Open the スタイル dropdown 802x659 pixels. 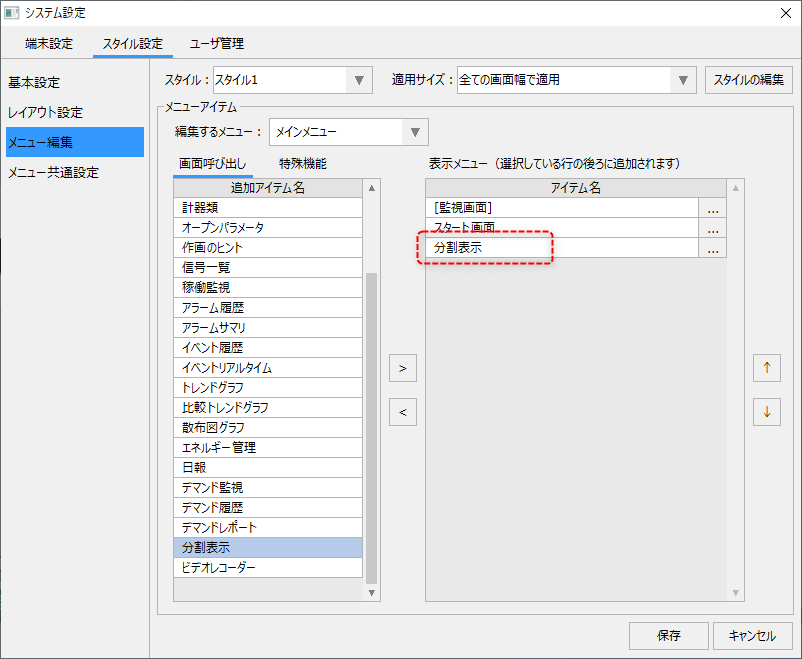pos(361,80)
